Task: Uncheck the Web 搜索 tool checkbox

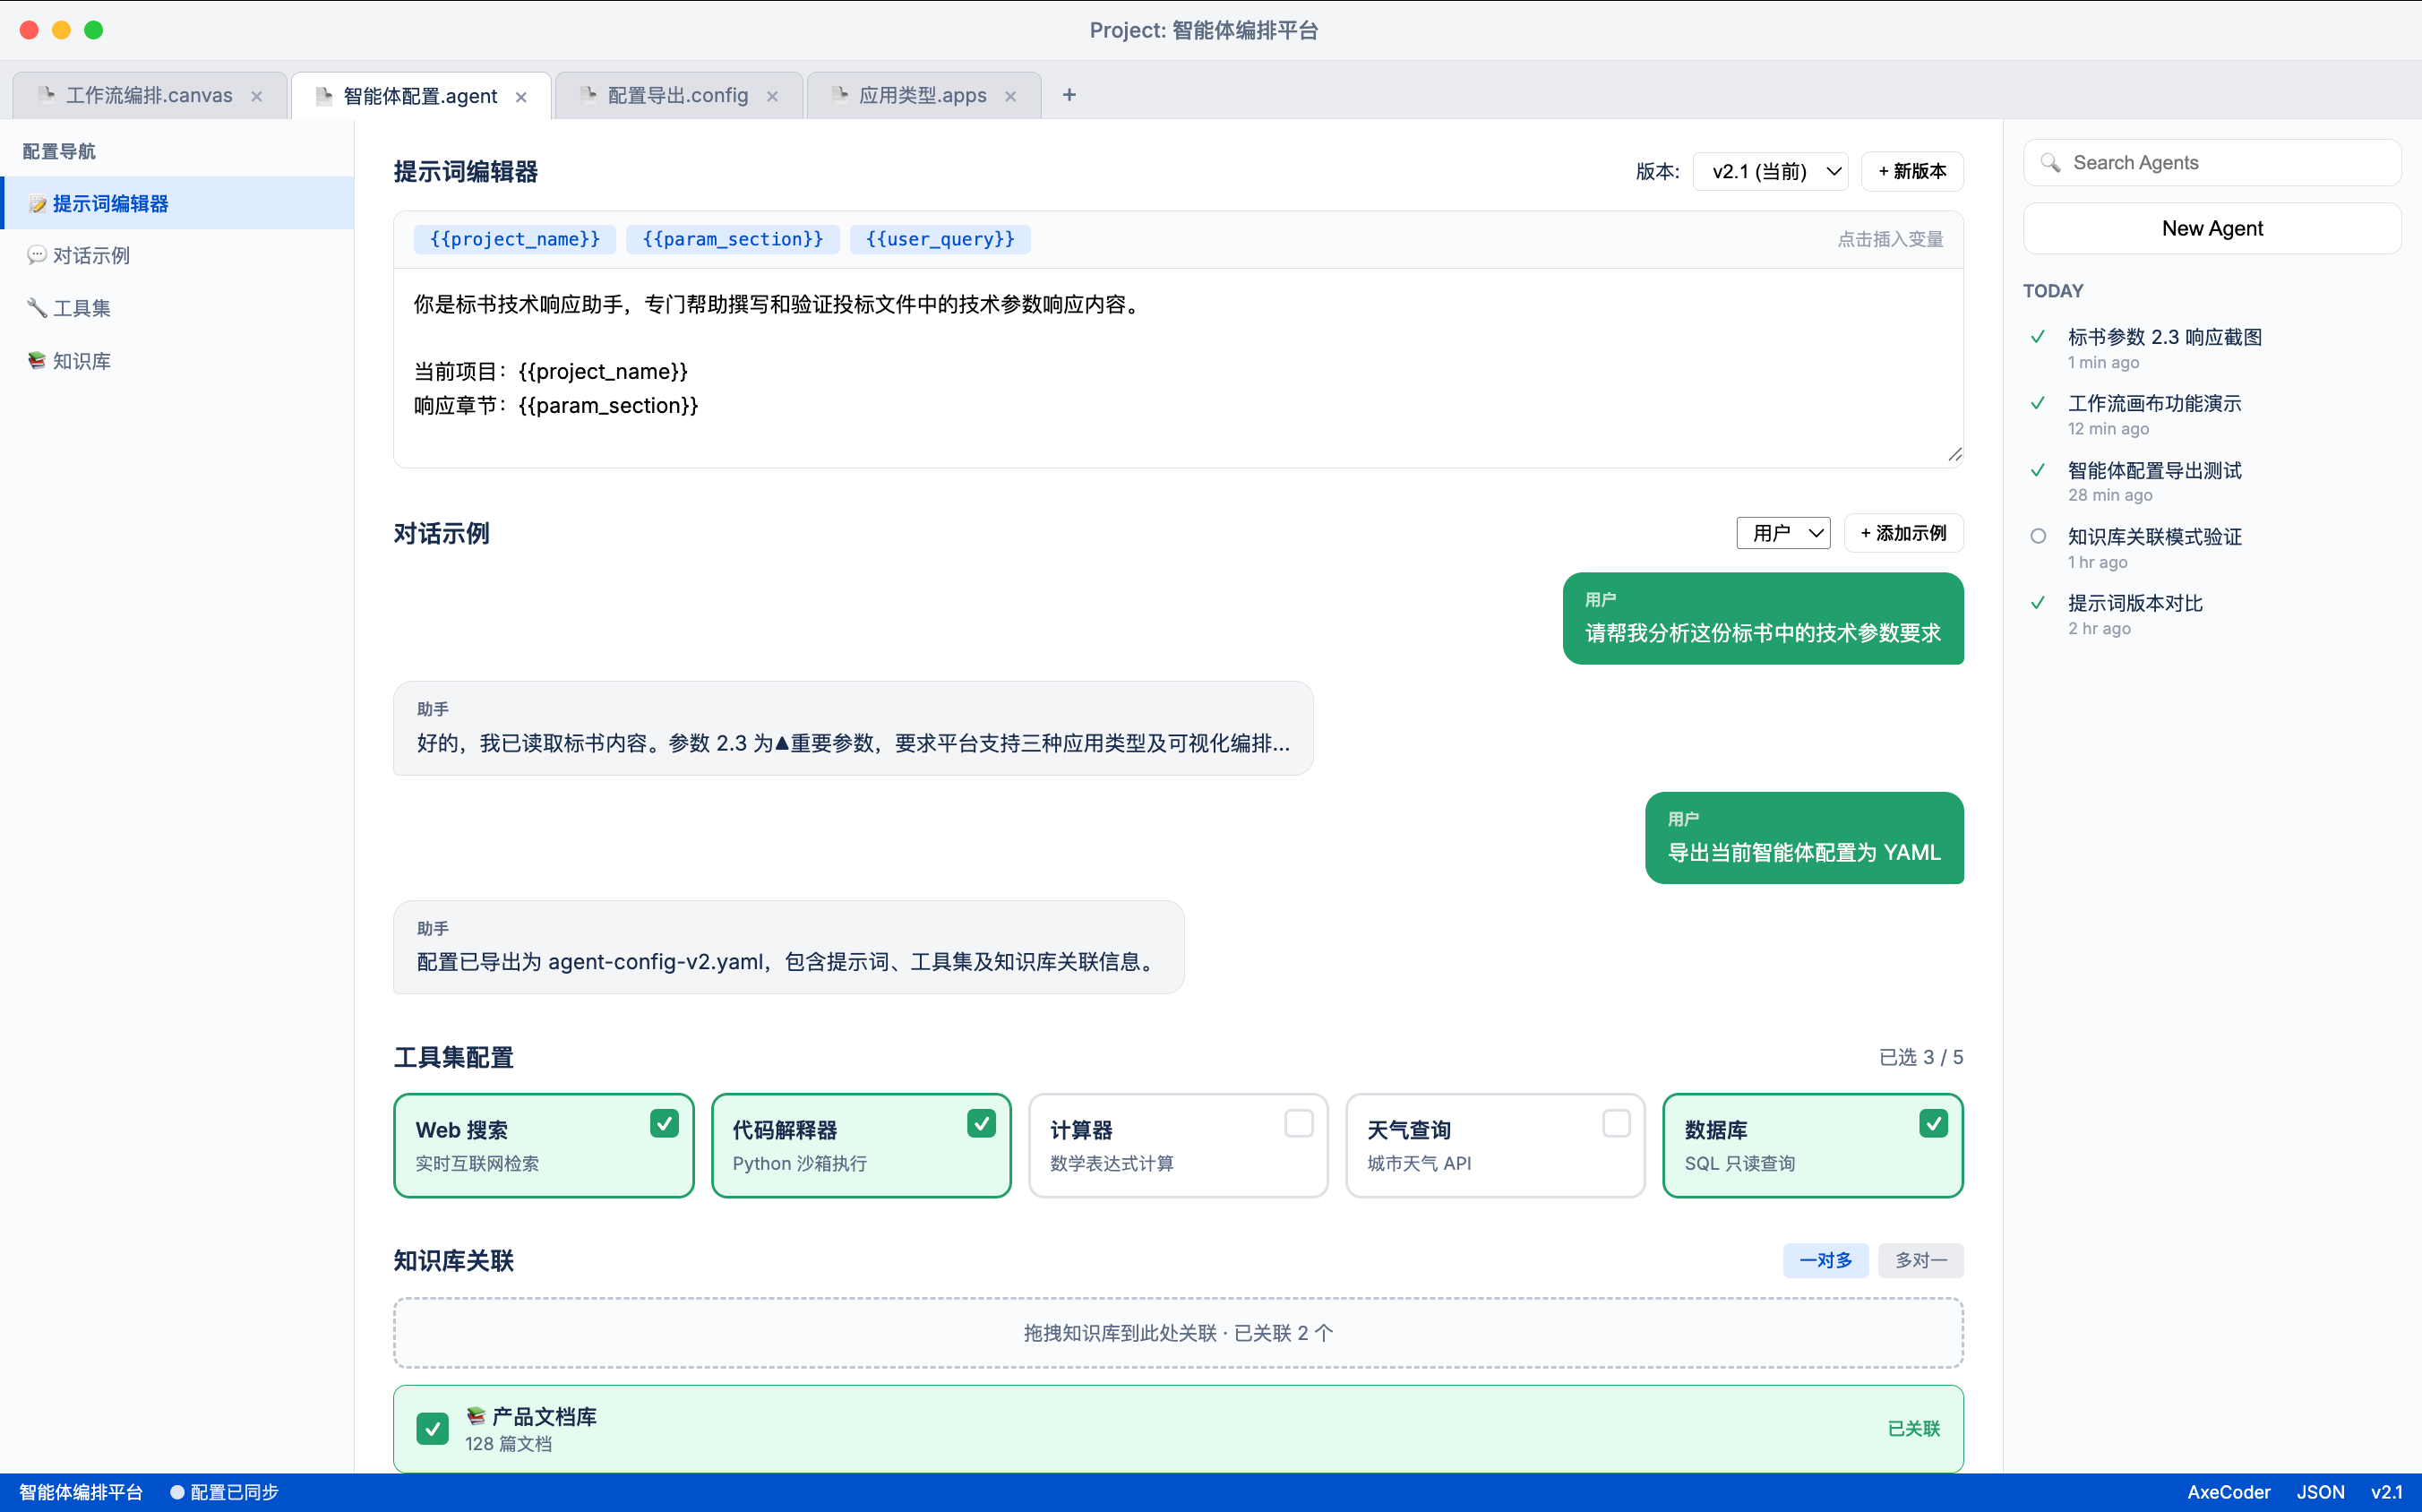Action: pyautogui.click(x=664, y=1123)
